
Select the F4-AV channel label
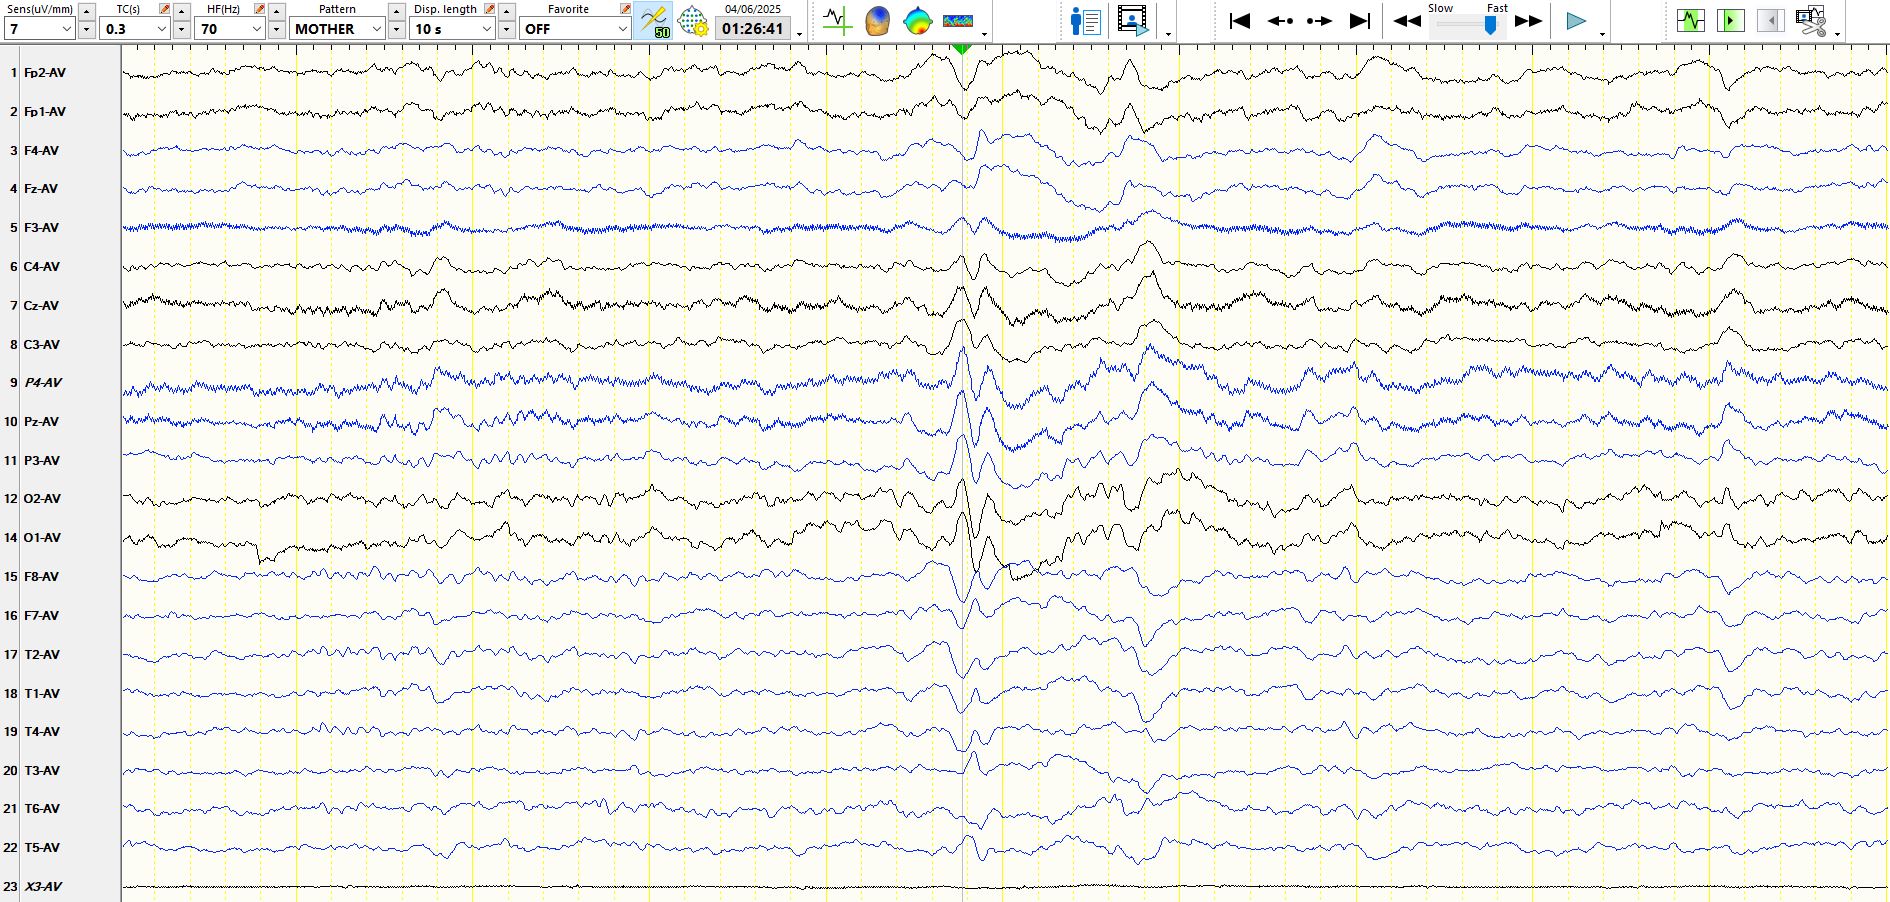point(41,151)
